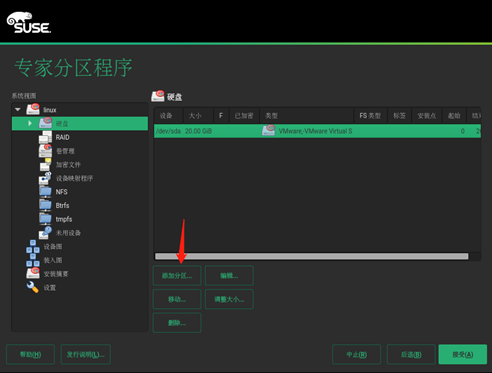The height and width of the screenshot is (373, 492).
Task: Expand the 硬盘 node arrow
Action: 30,123
